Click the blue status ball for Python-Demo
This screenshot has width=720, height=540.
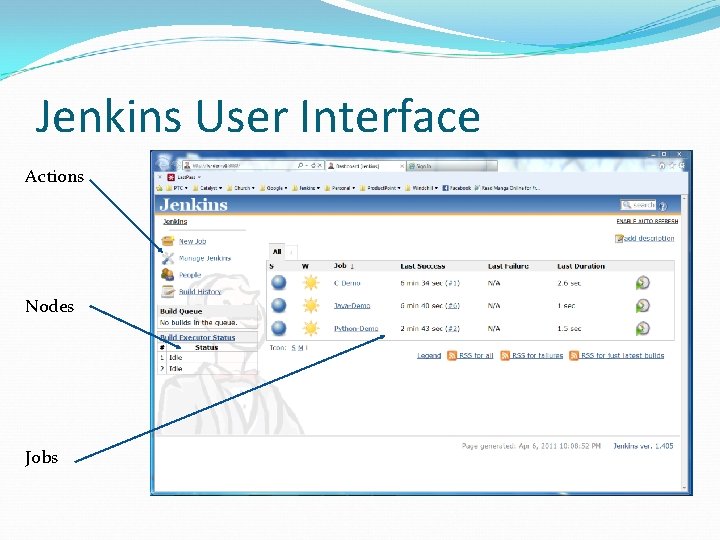[279, 328]
